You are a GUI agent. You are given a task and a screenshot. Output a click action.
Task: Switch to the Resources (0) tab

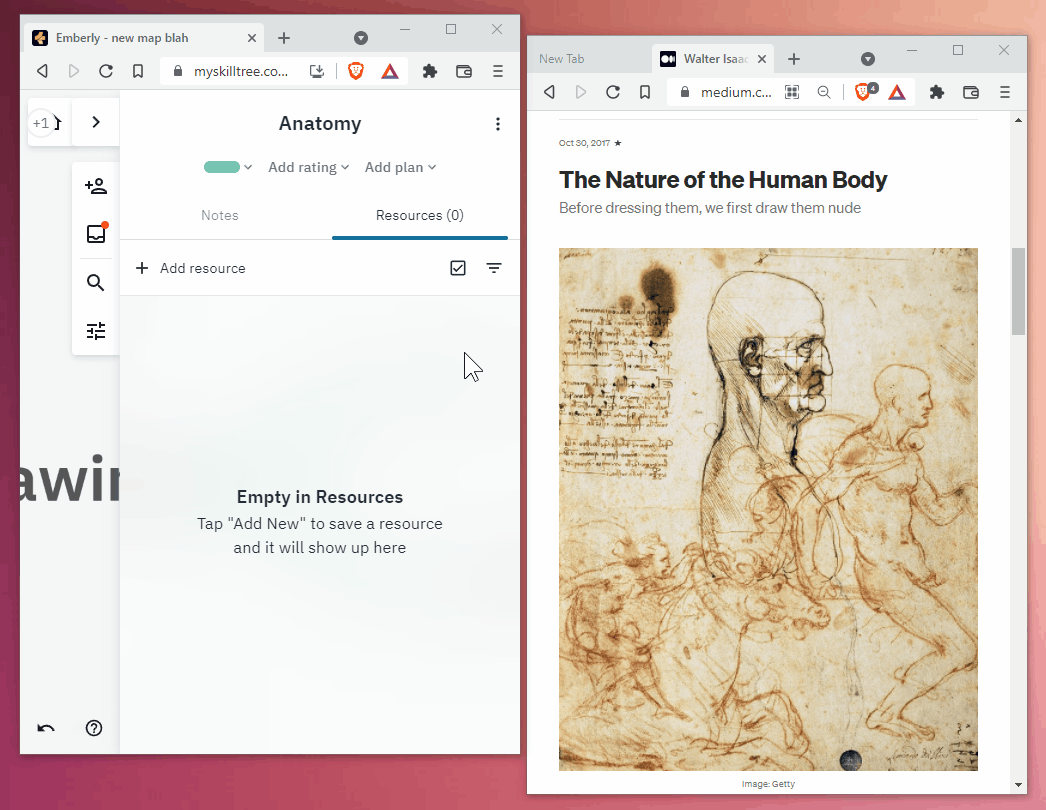420,216
